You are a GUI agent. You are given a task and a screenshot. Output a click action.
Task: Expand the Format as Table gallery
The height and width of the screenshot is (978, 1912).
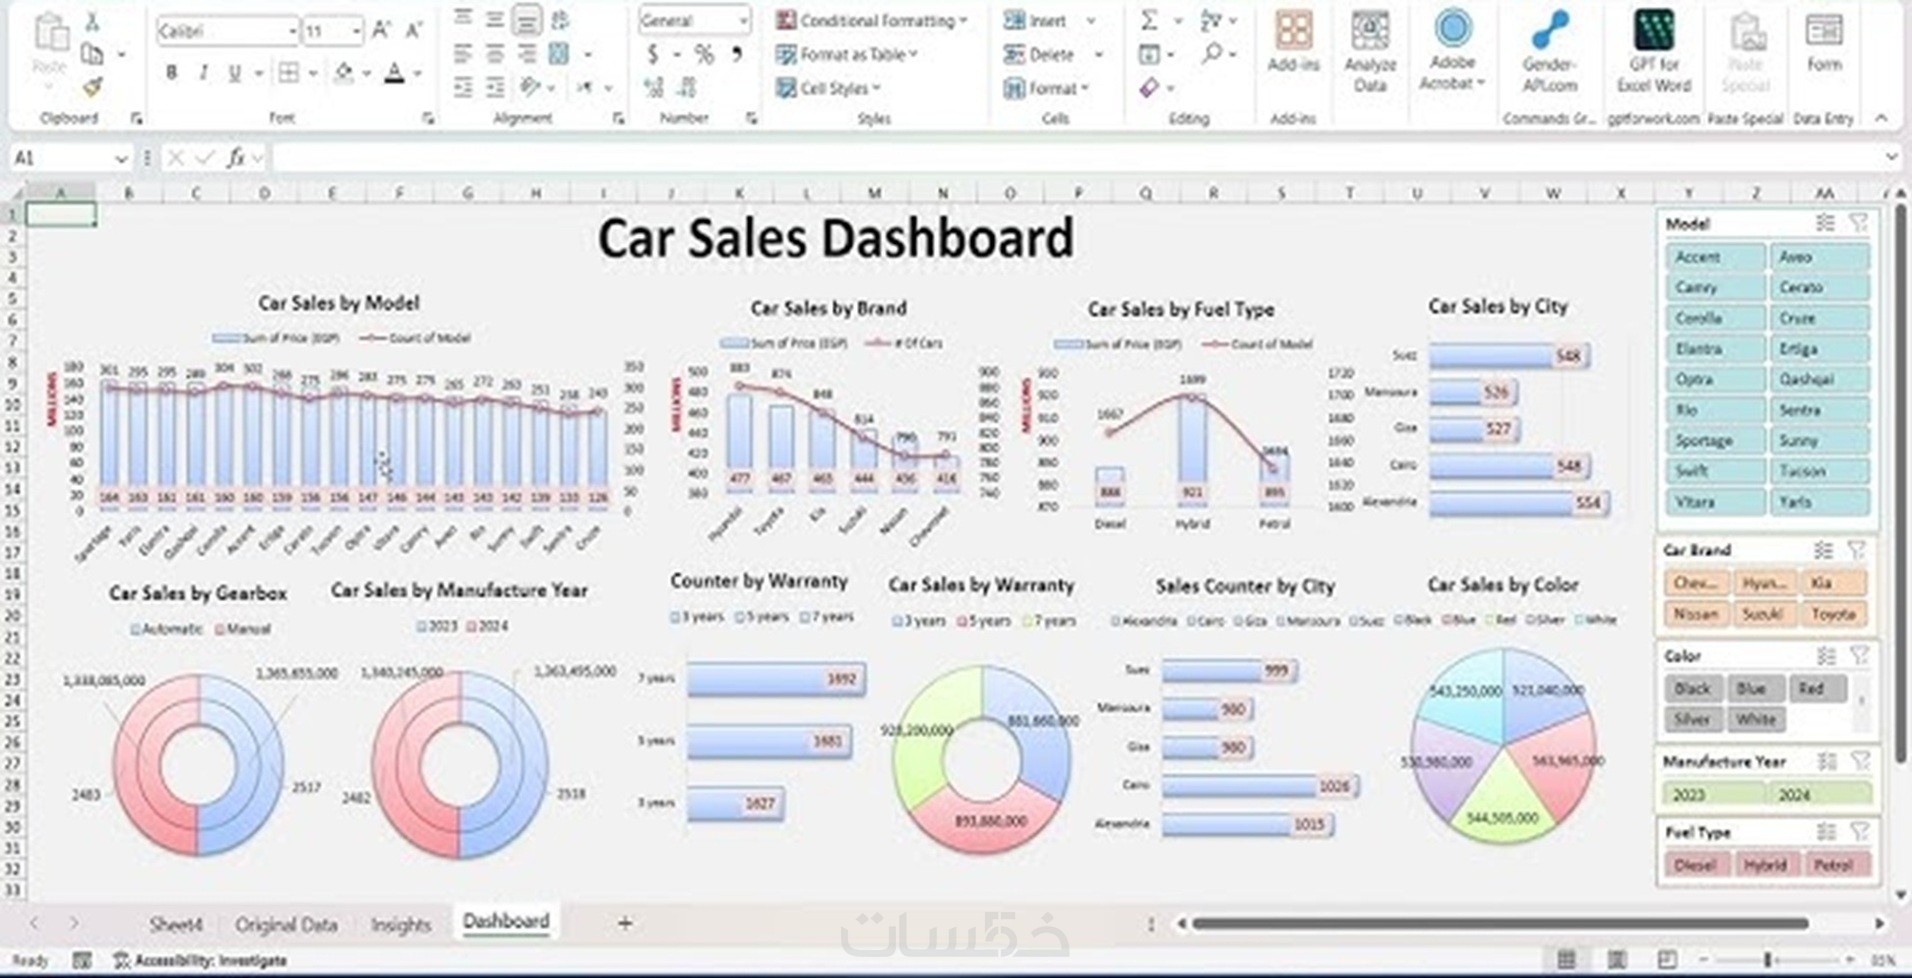[x=847, y=54]
